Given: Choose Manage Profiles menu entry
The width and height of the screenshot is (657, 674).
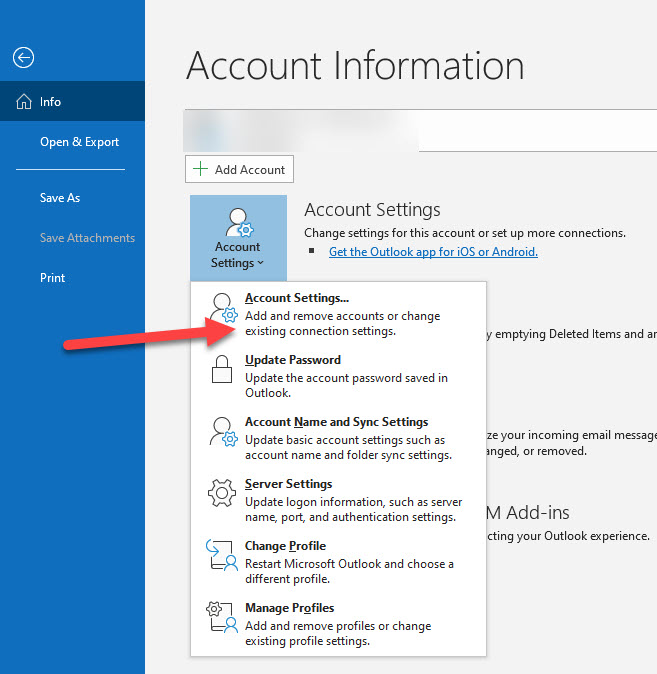Looking at the screenshot, I should [x=338, y=624].
